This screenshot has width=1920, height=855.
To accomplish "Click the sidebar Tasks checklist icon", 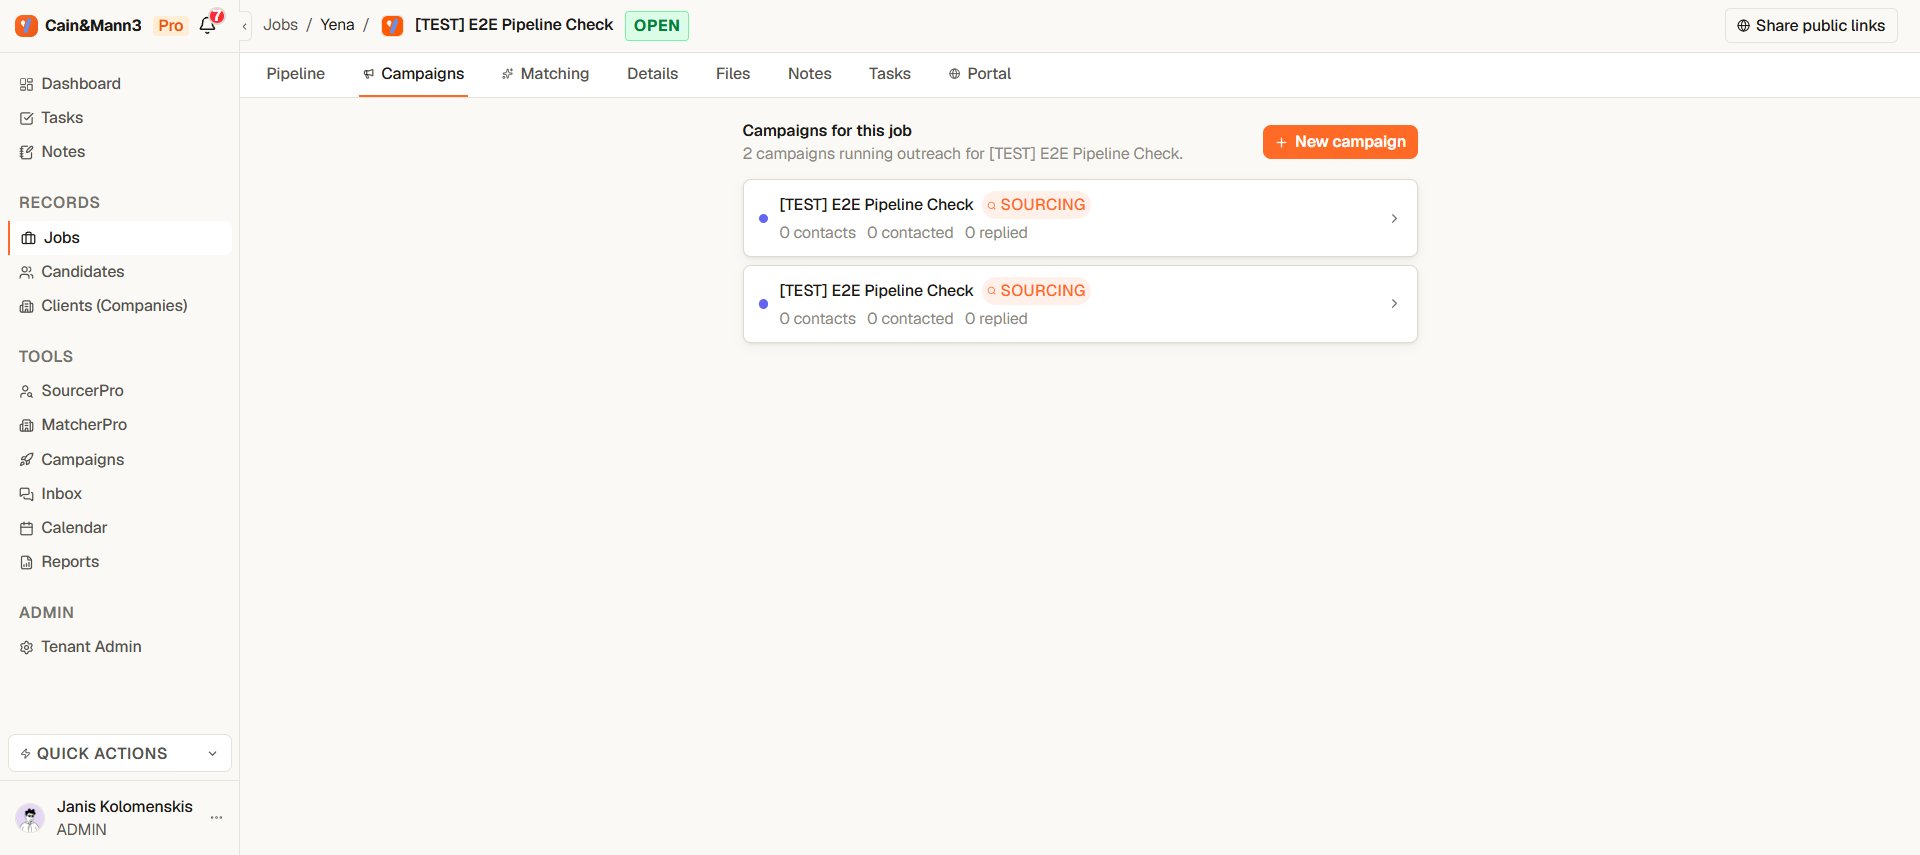I will [x=27, y=118].
